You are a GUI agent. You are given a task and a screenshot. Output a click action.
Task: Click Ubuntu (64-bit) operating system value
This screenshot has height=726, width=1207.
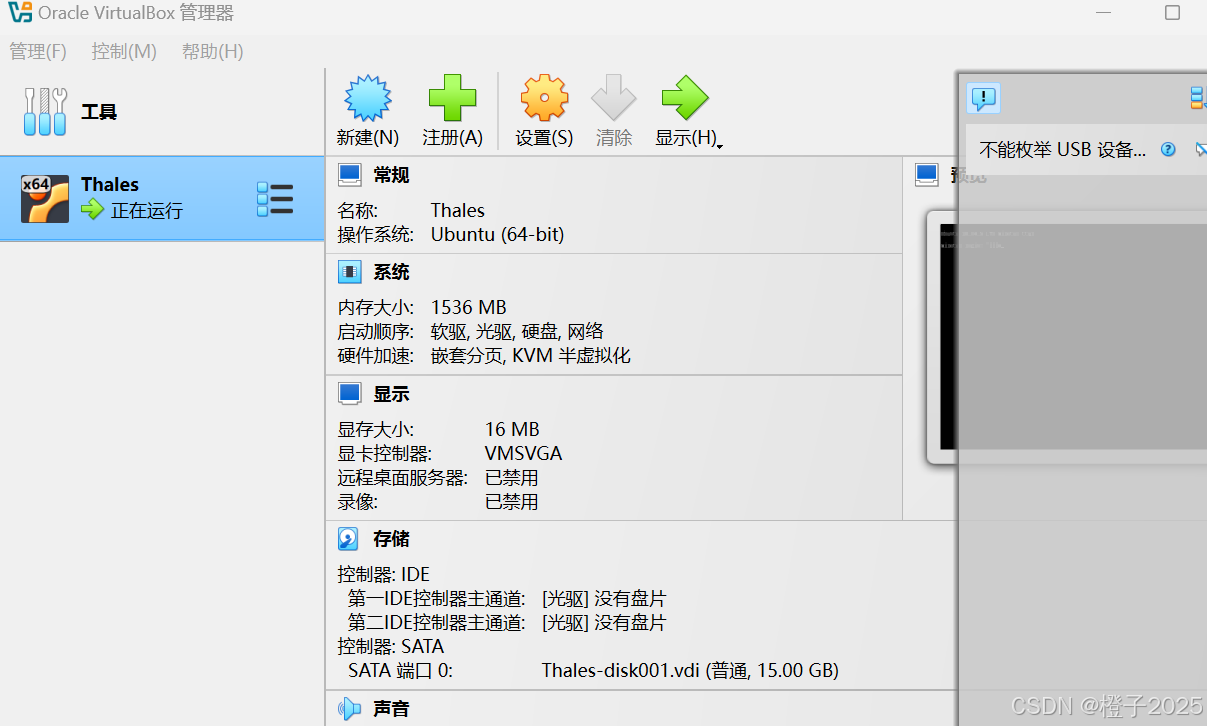pos(497,235)
